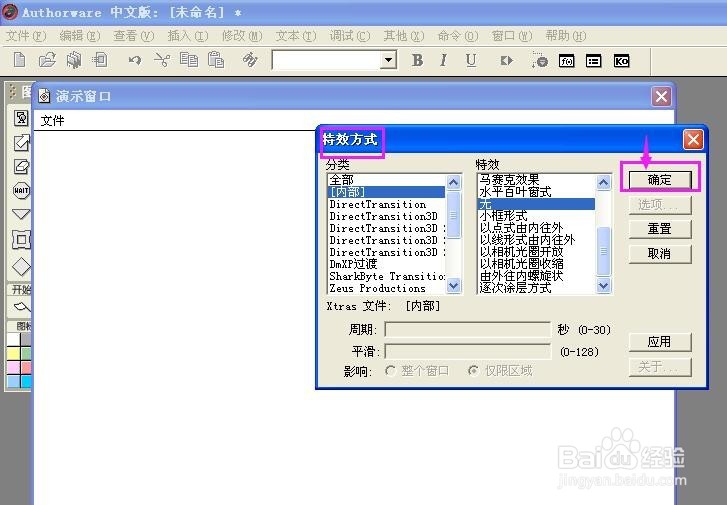The width and height of the screenshot is (727, 505).
Task: Open the 调试 menu
Action: (x=350, y=36)
